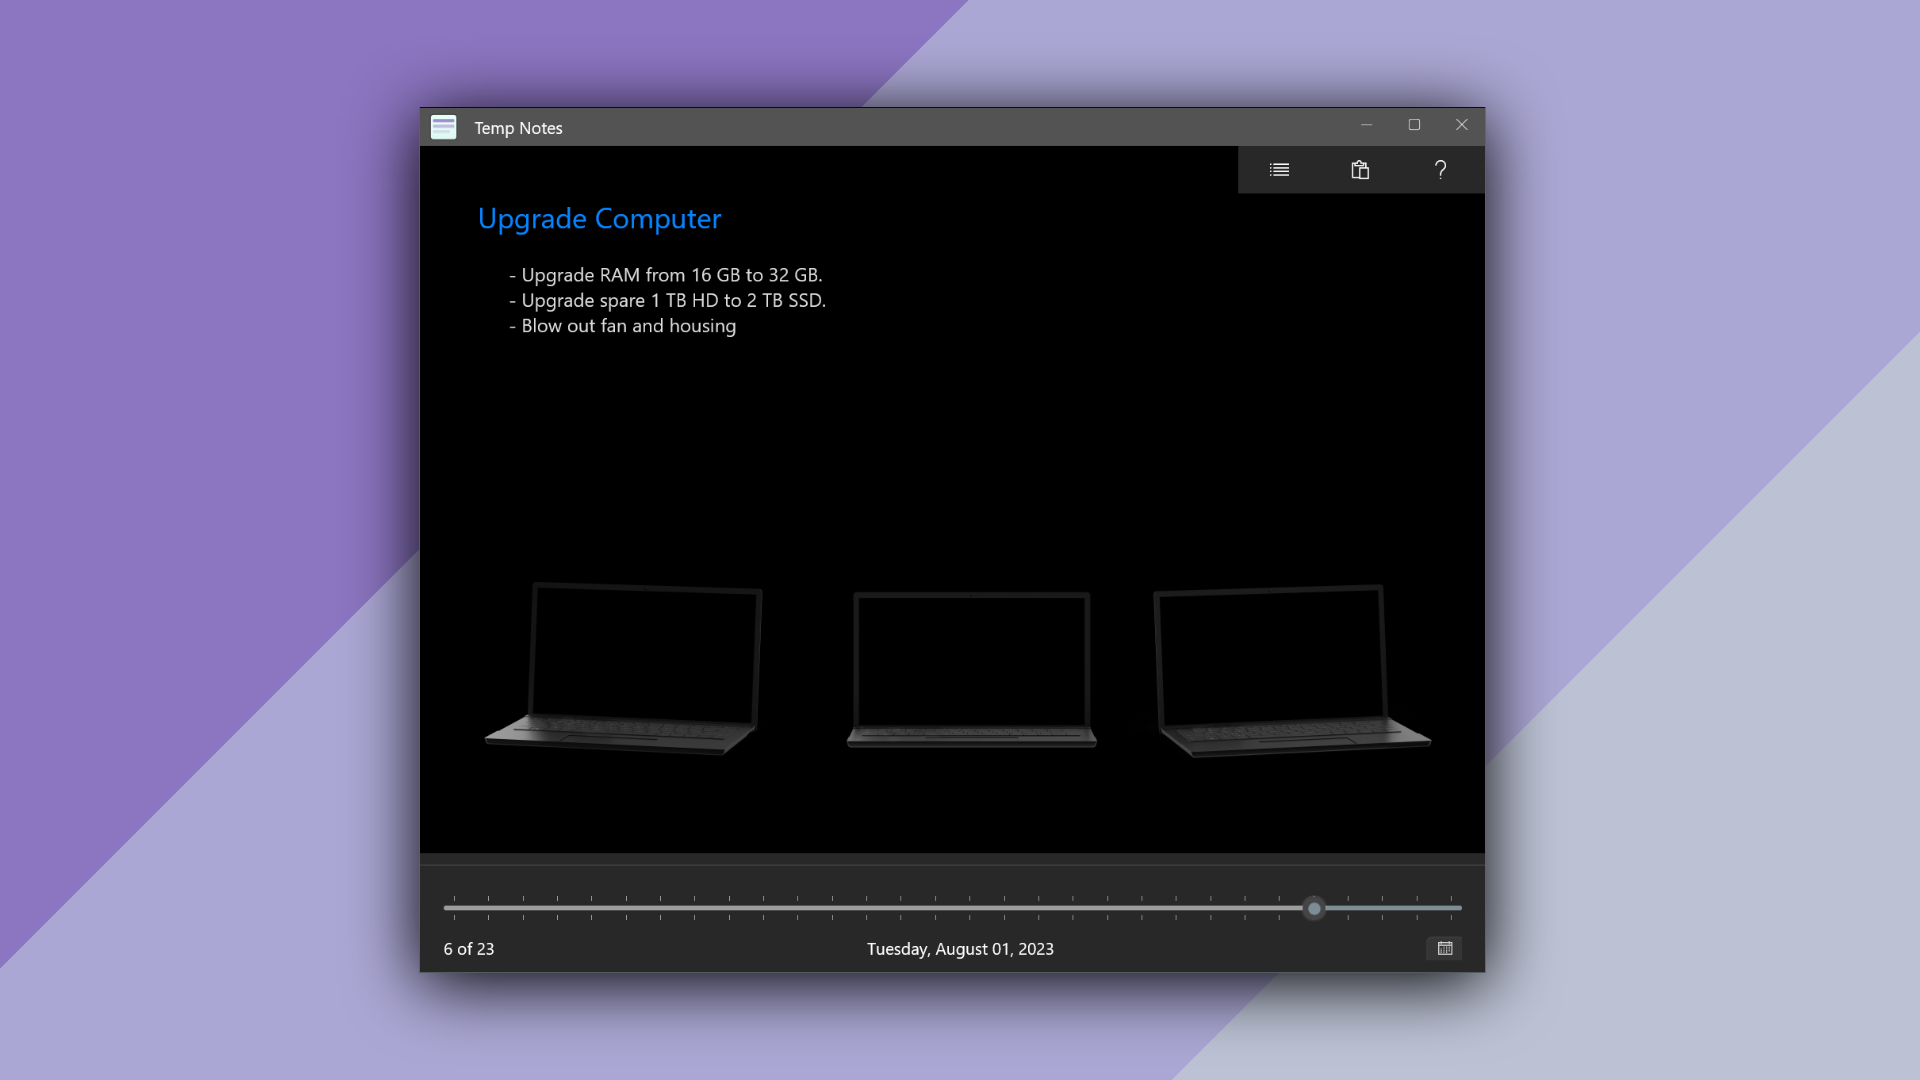
Task: Click the date "Tuesday, August 01, 2023"
Action: click(x=960, y=949)
